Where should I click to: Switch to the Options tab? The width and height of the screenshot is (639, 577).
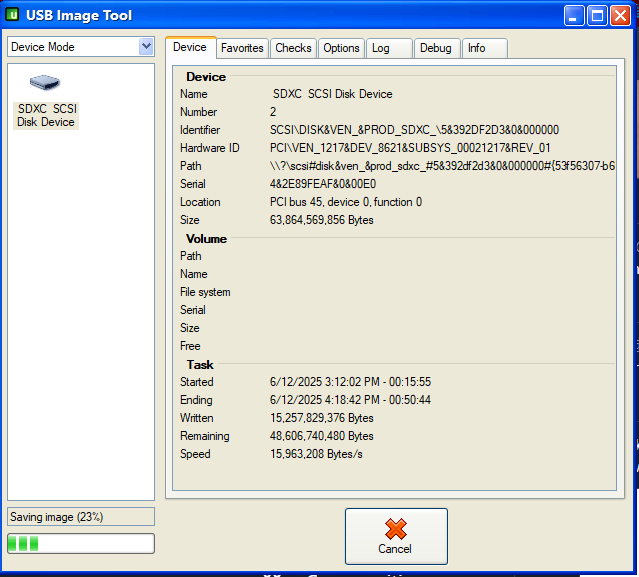click(x=341, y=48)
